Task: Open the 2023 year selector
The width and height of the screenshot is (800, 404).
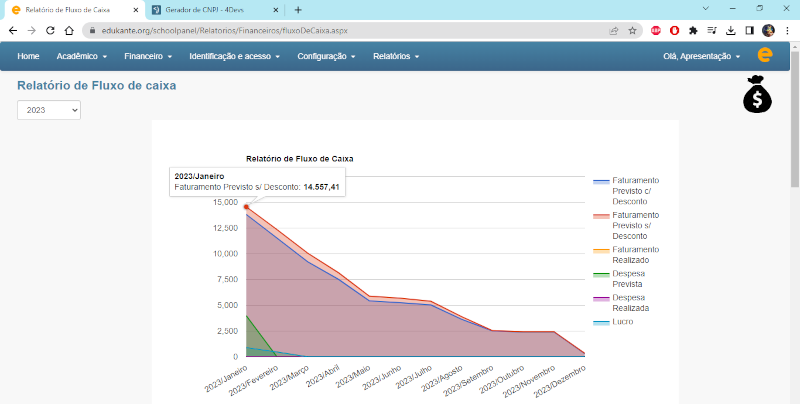Action: pos(49,110)
